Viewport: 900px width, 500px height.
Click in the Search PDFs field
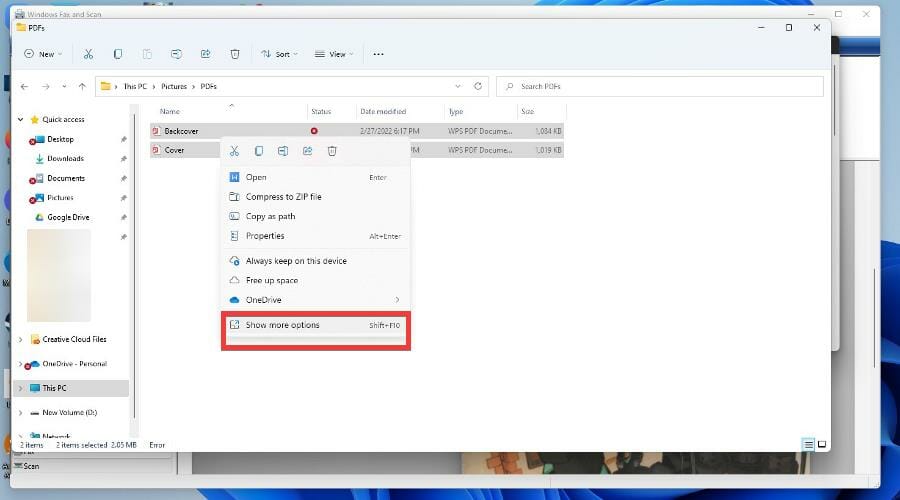(660, 86)
